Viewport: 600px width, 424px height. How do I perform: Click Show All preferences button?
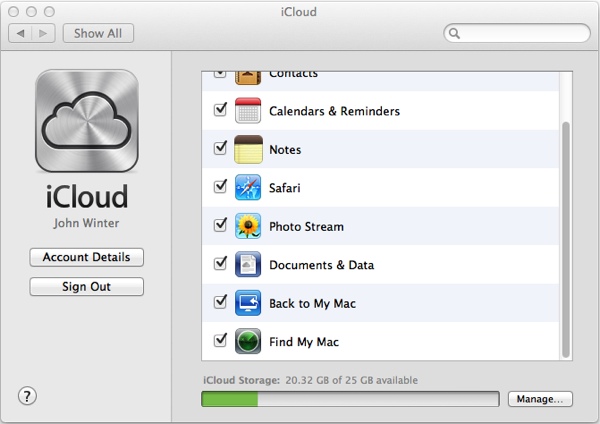[98, 33]
